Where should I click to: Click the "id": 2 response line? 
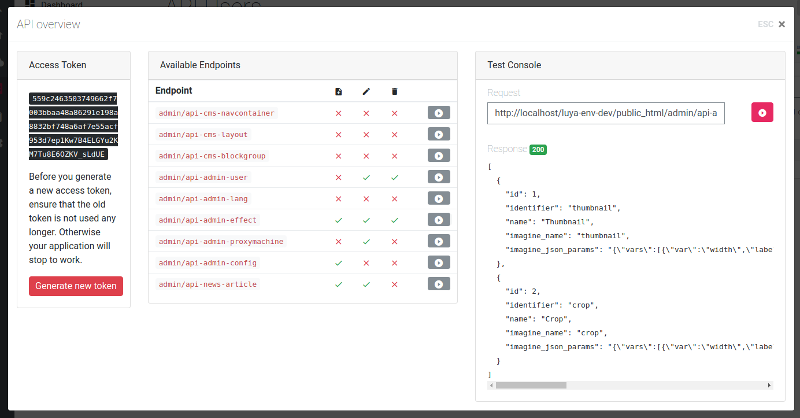click(522, 291)
